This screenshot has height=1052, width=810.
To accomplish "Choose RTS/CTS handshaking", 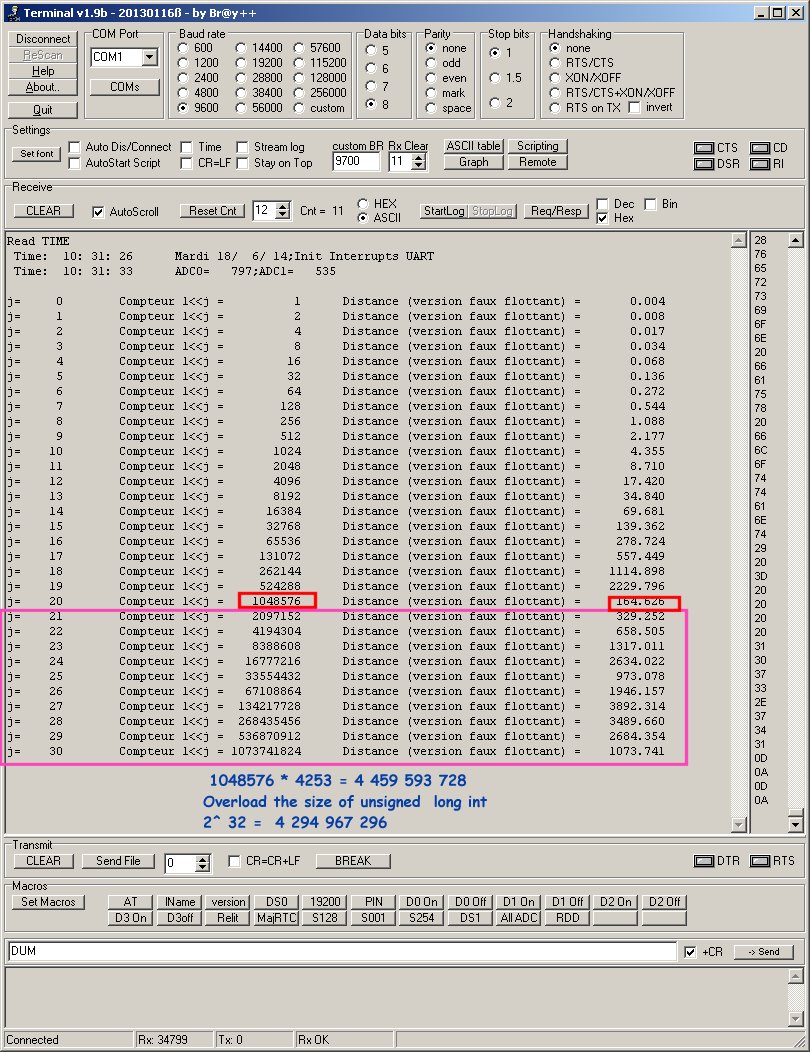I will tap(555, 63).
